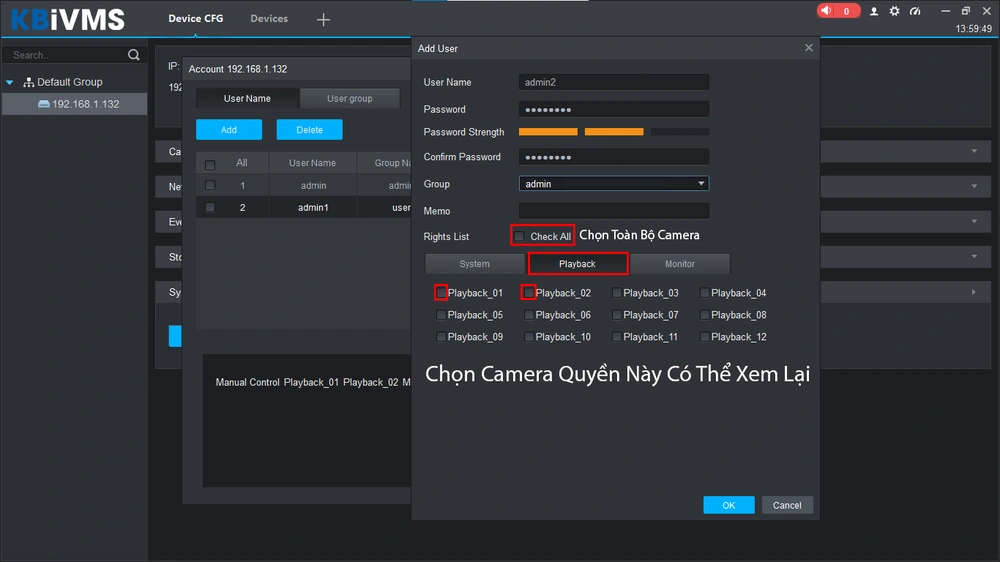Expand the fourth collapsed section arrow on right
Screen dimensions: 1000x562
974,256
